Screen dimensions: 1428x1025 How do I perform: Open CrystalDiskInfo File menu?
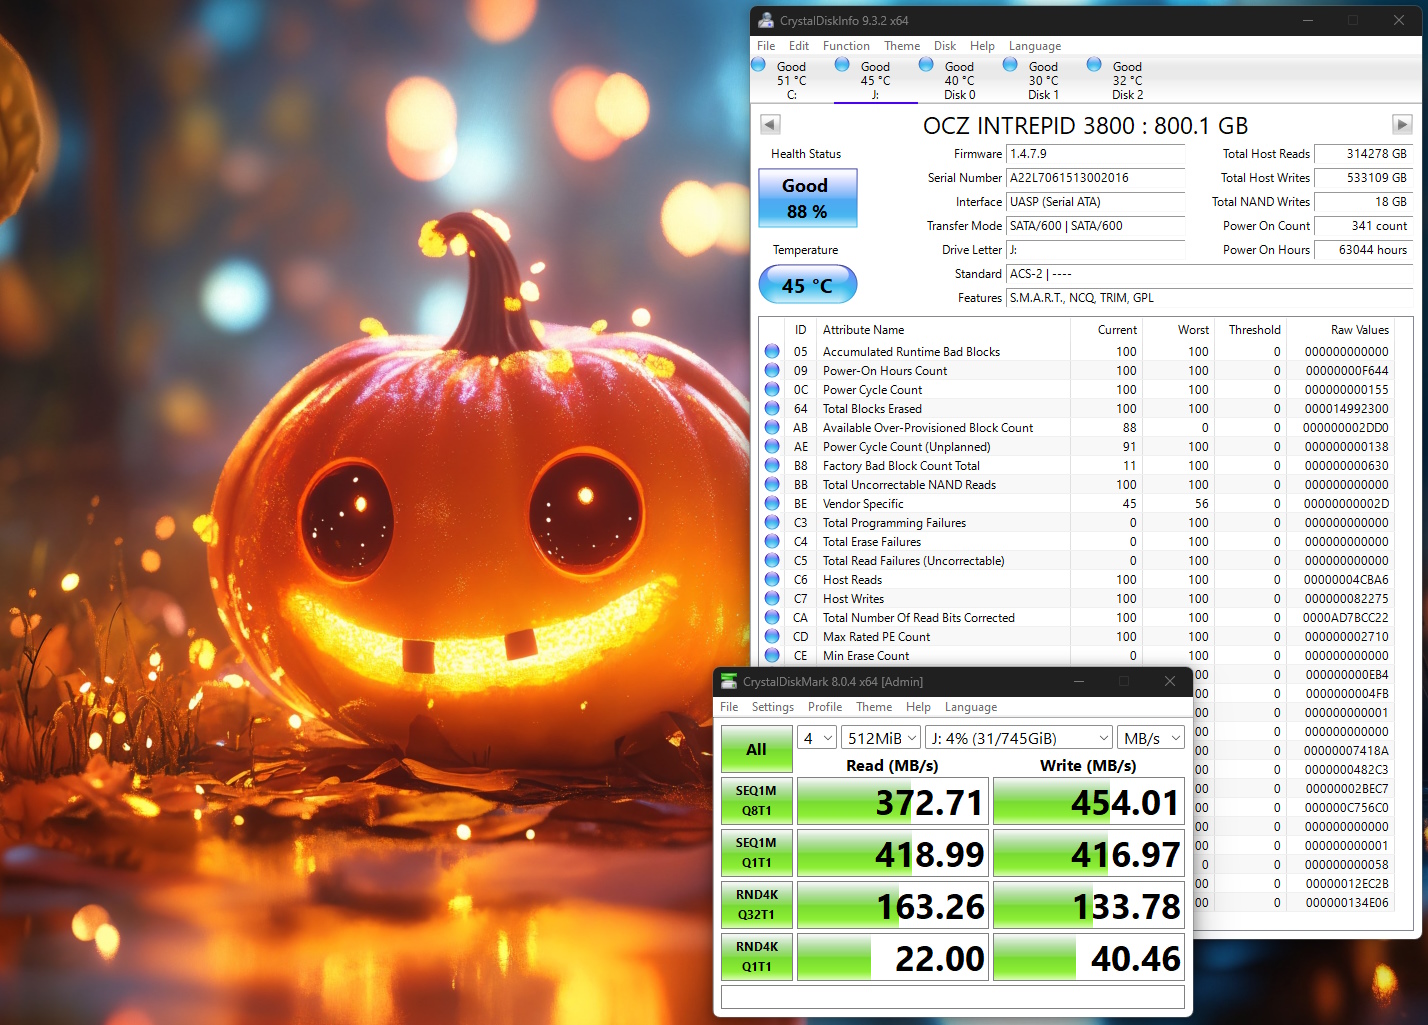(766, 46)
